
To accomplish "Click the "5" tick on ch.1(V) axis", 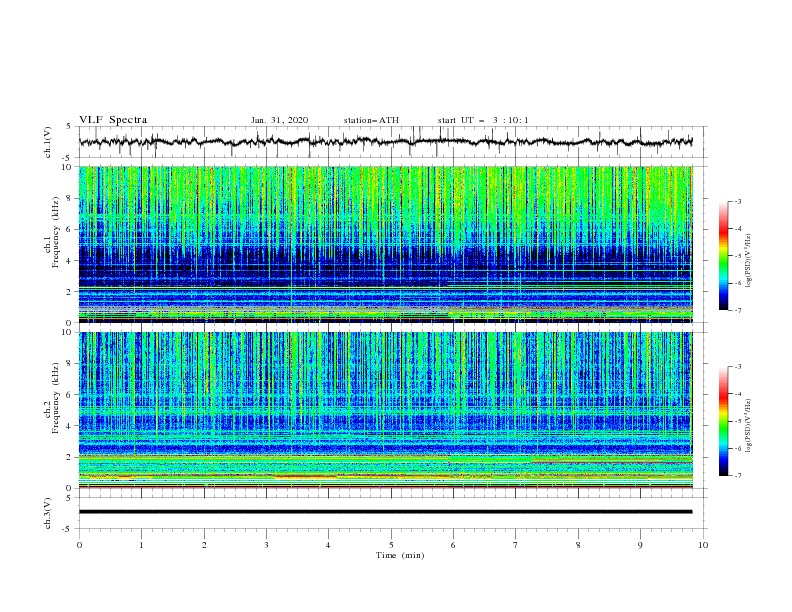I will [x=69, y=127].
